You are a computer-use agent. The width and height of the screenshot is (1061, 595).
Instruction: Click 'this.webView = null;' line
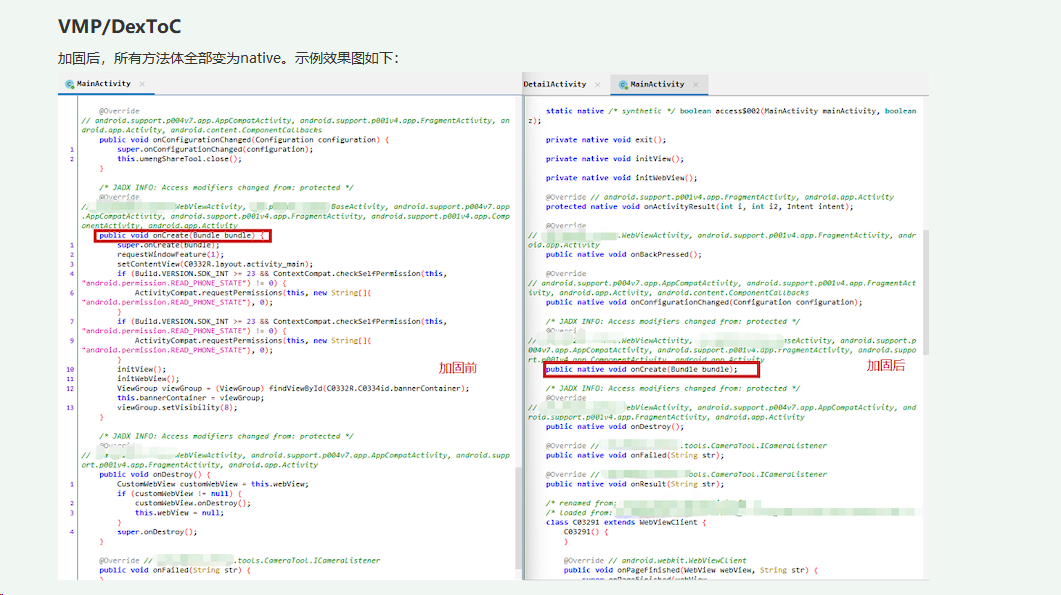click(x=179, y=513)
